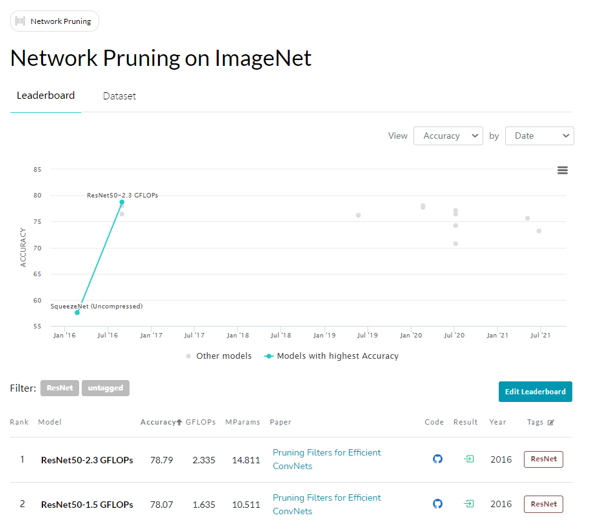Toggle the untagged filter tag
Screen dimensions: 591x525
tap(106, 388)
